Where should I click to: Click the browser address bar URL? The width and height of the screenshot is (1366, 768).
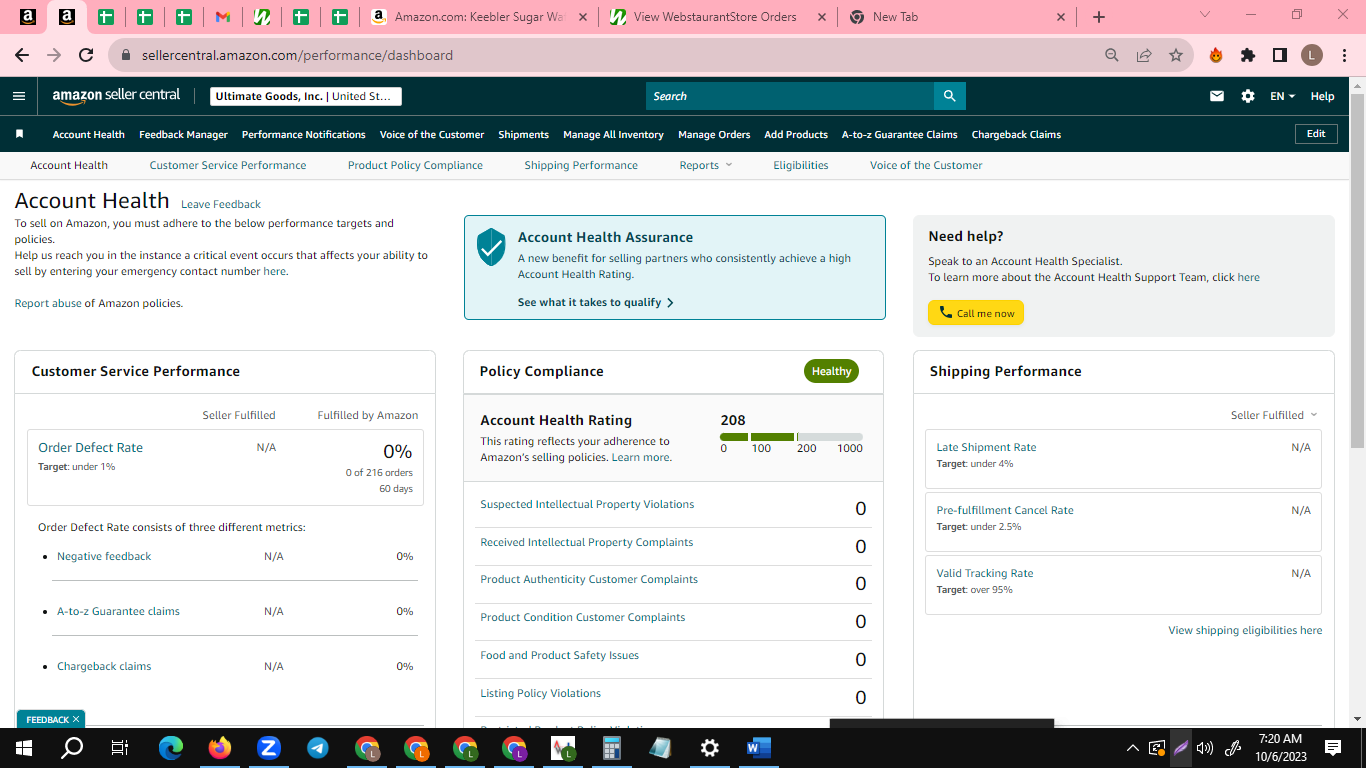[x=297, y=56]
